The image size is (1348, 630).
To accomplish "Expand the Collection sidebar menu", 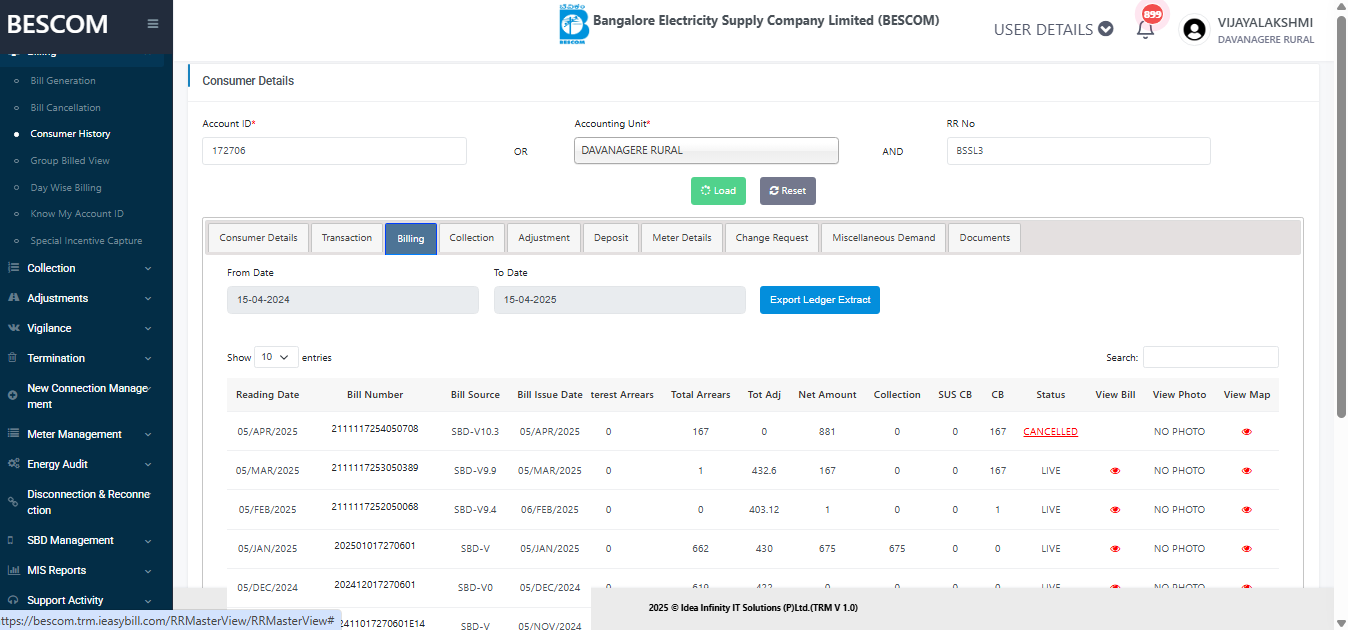I will [81, 268].
